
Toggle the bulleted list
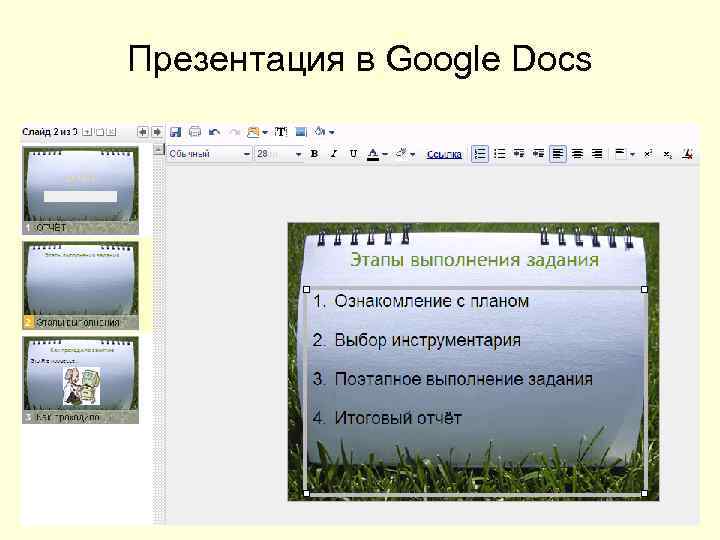[500, 154]
